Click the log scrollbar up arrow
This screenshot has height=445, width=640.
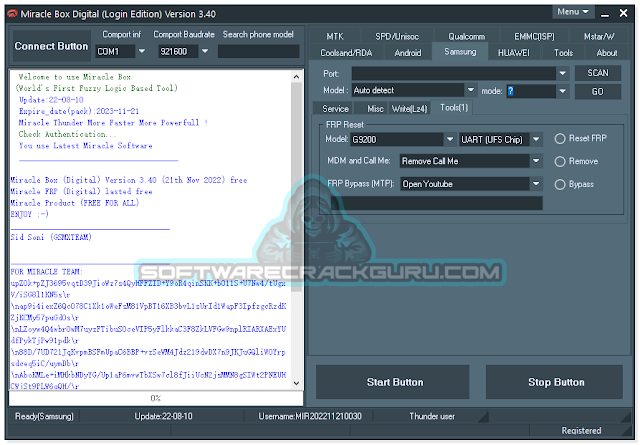coord(296,76)
